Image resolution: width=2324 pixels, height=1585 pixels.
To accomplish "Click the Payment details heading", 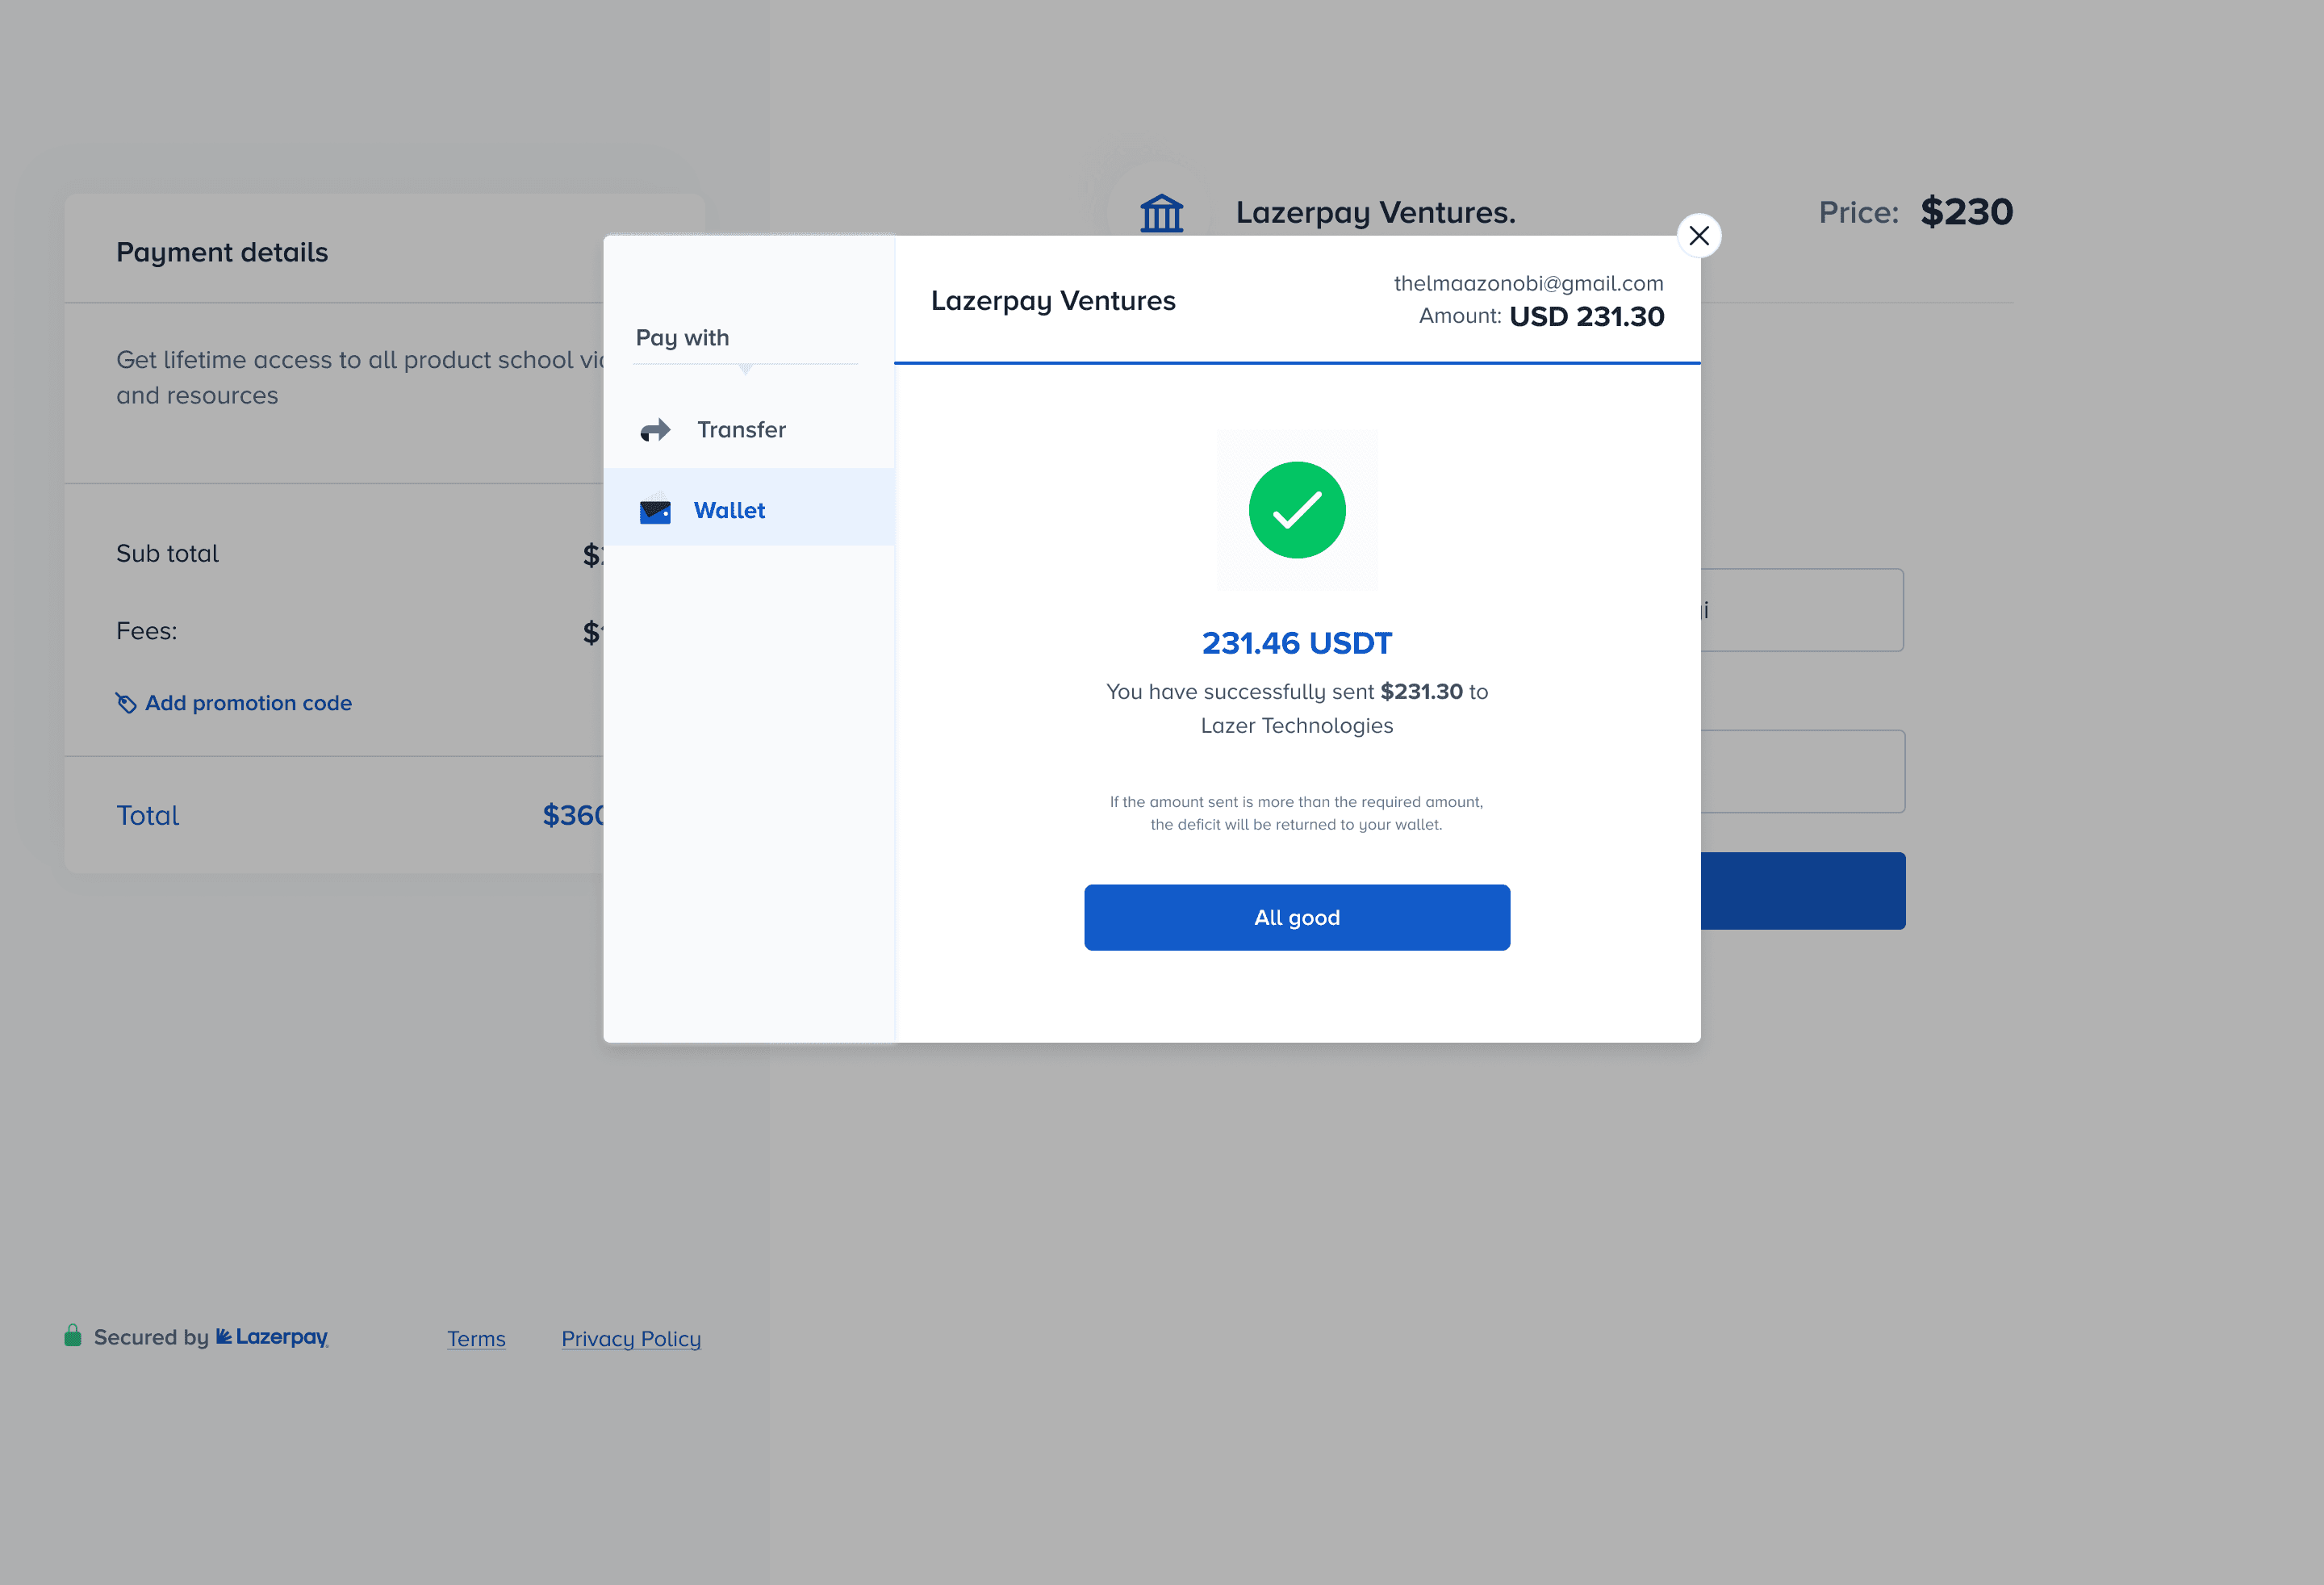I will pyautogui.click(x=222, y=252).
